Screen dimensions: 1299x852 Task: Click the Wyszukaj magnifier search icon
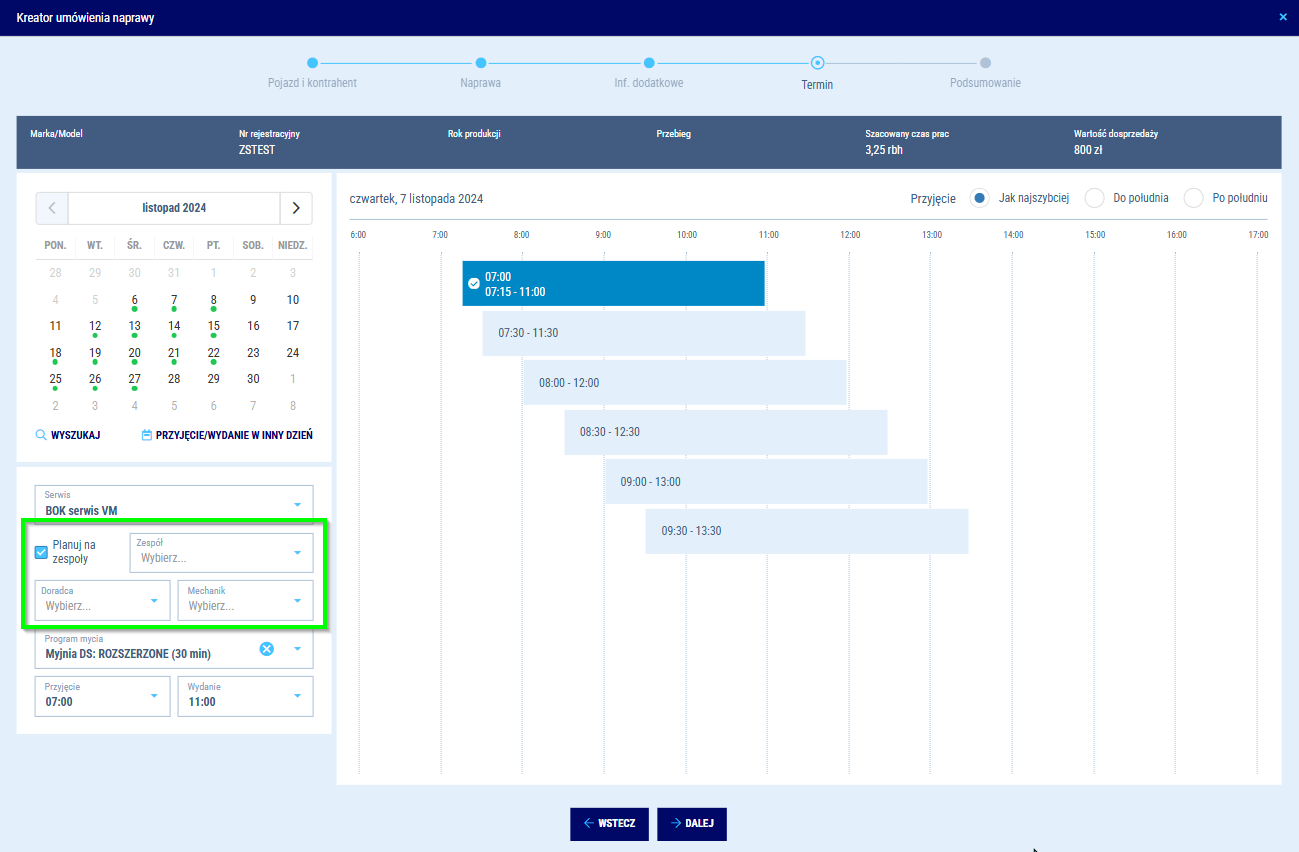[x=41, y=436]
